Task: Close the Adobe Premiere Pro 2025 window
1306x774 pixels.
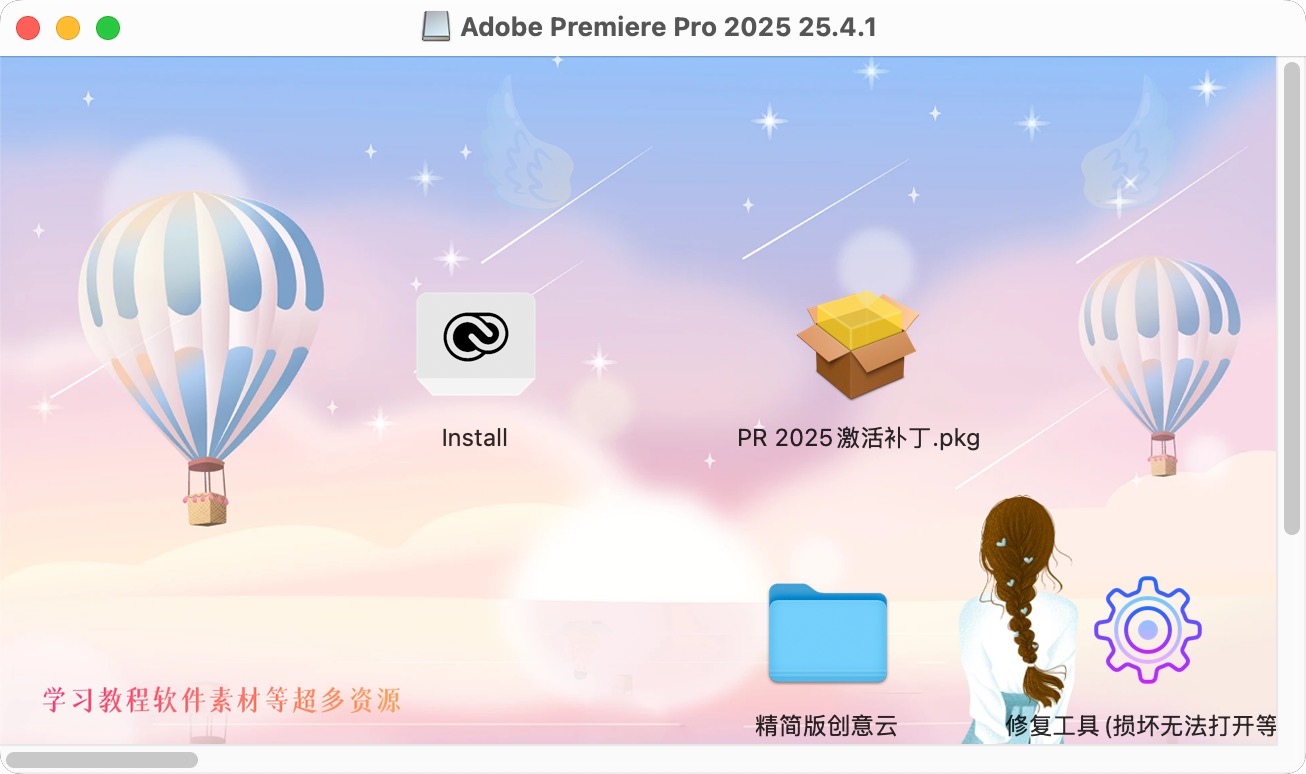Action: point(28,28)
